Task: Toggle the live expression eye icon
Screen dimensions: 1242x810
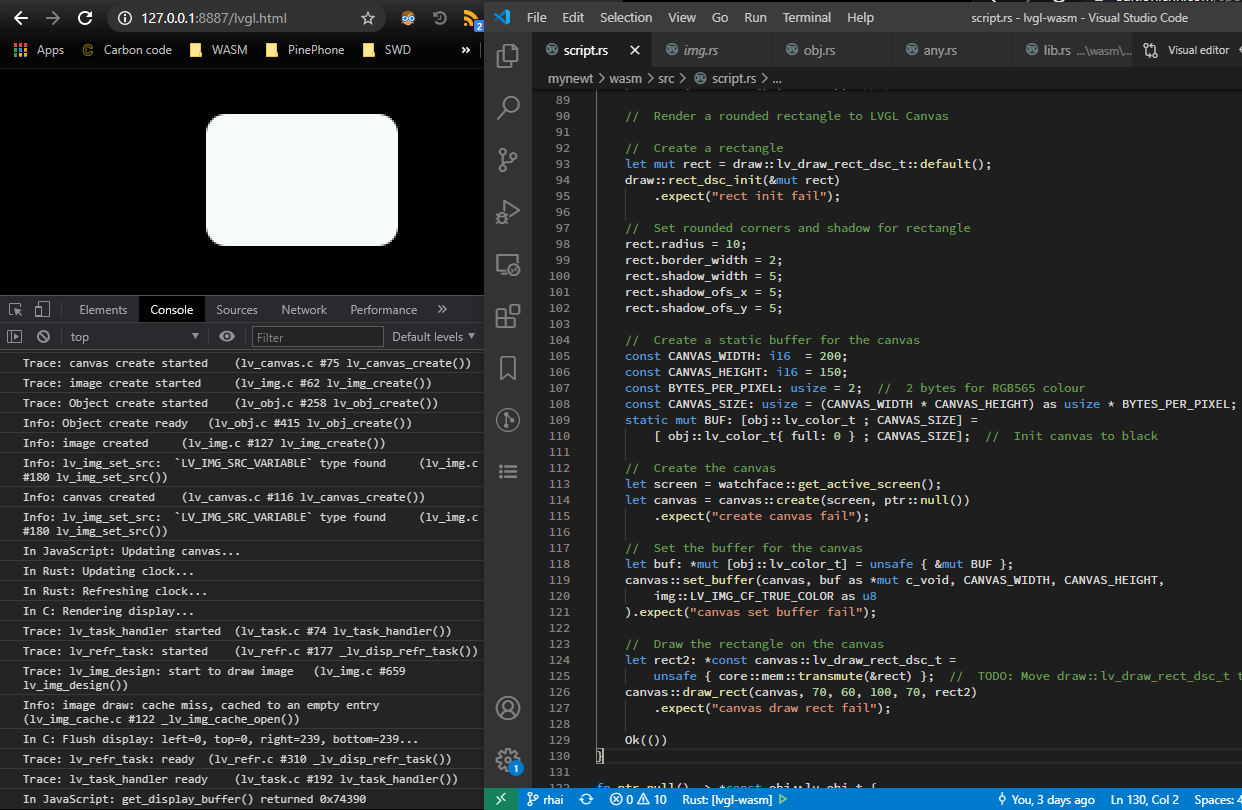Action: [227, 337]
